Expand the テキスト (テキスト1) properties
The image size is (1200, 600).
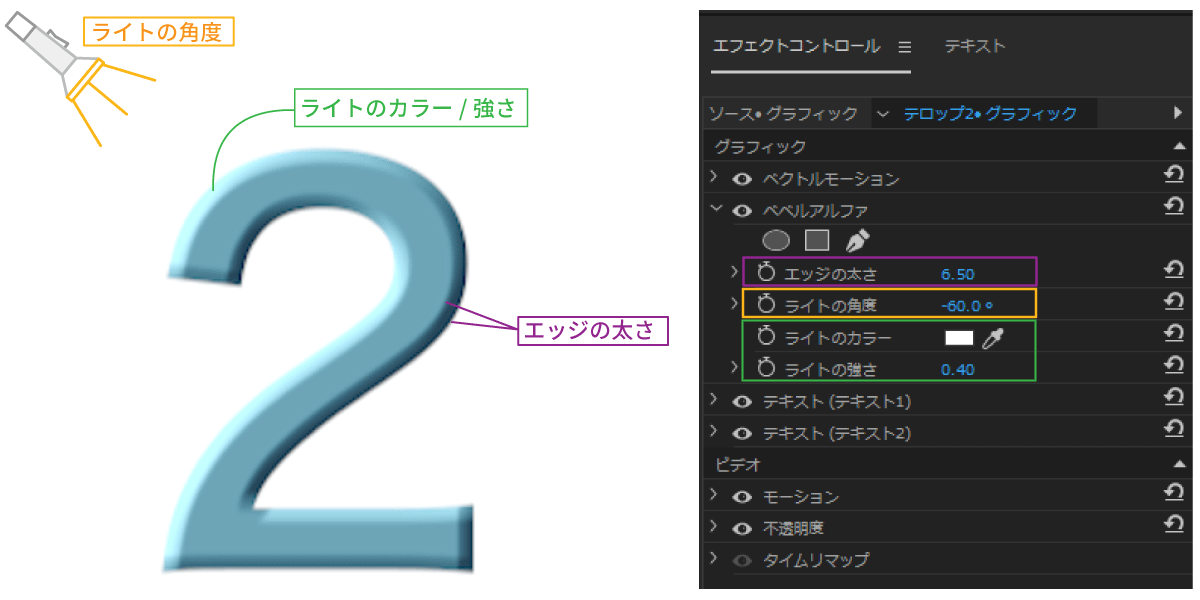click(714, 399)
